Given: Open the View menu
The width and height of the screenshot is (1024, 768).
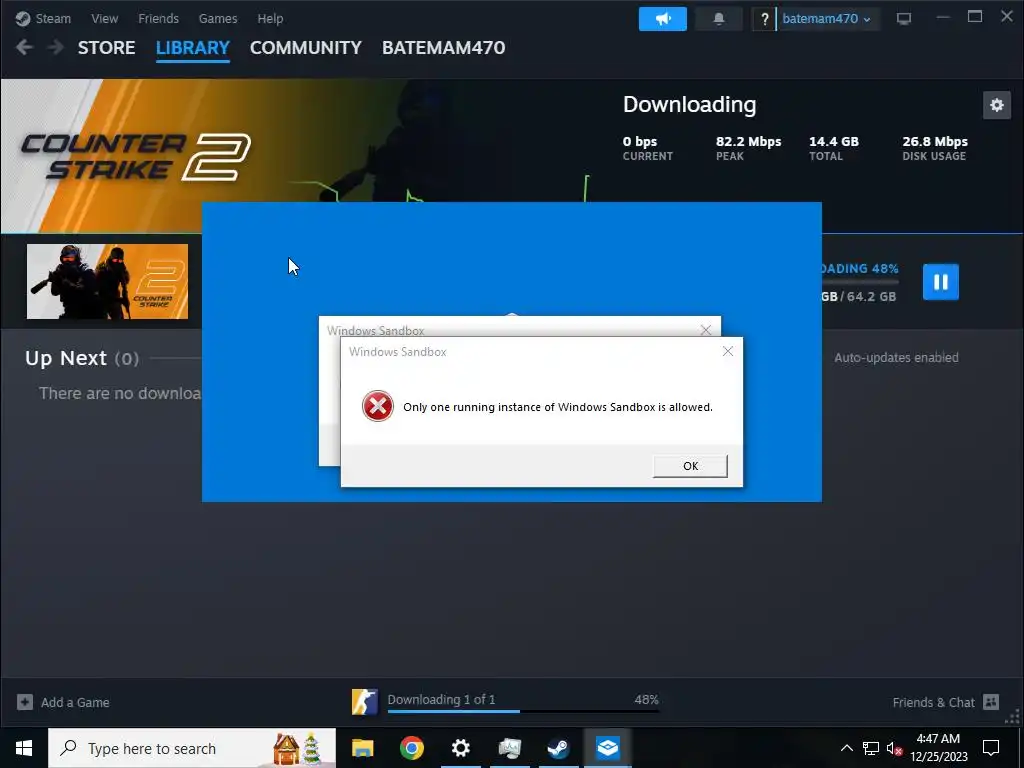Looking at the screenshot, I should (x=104, y=18).
